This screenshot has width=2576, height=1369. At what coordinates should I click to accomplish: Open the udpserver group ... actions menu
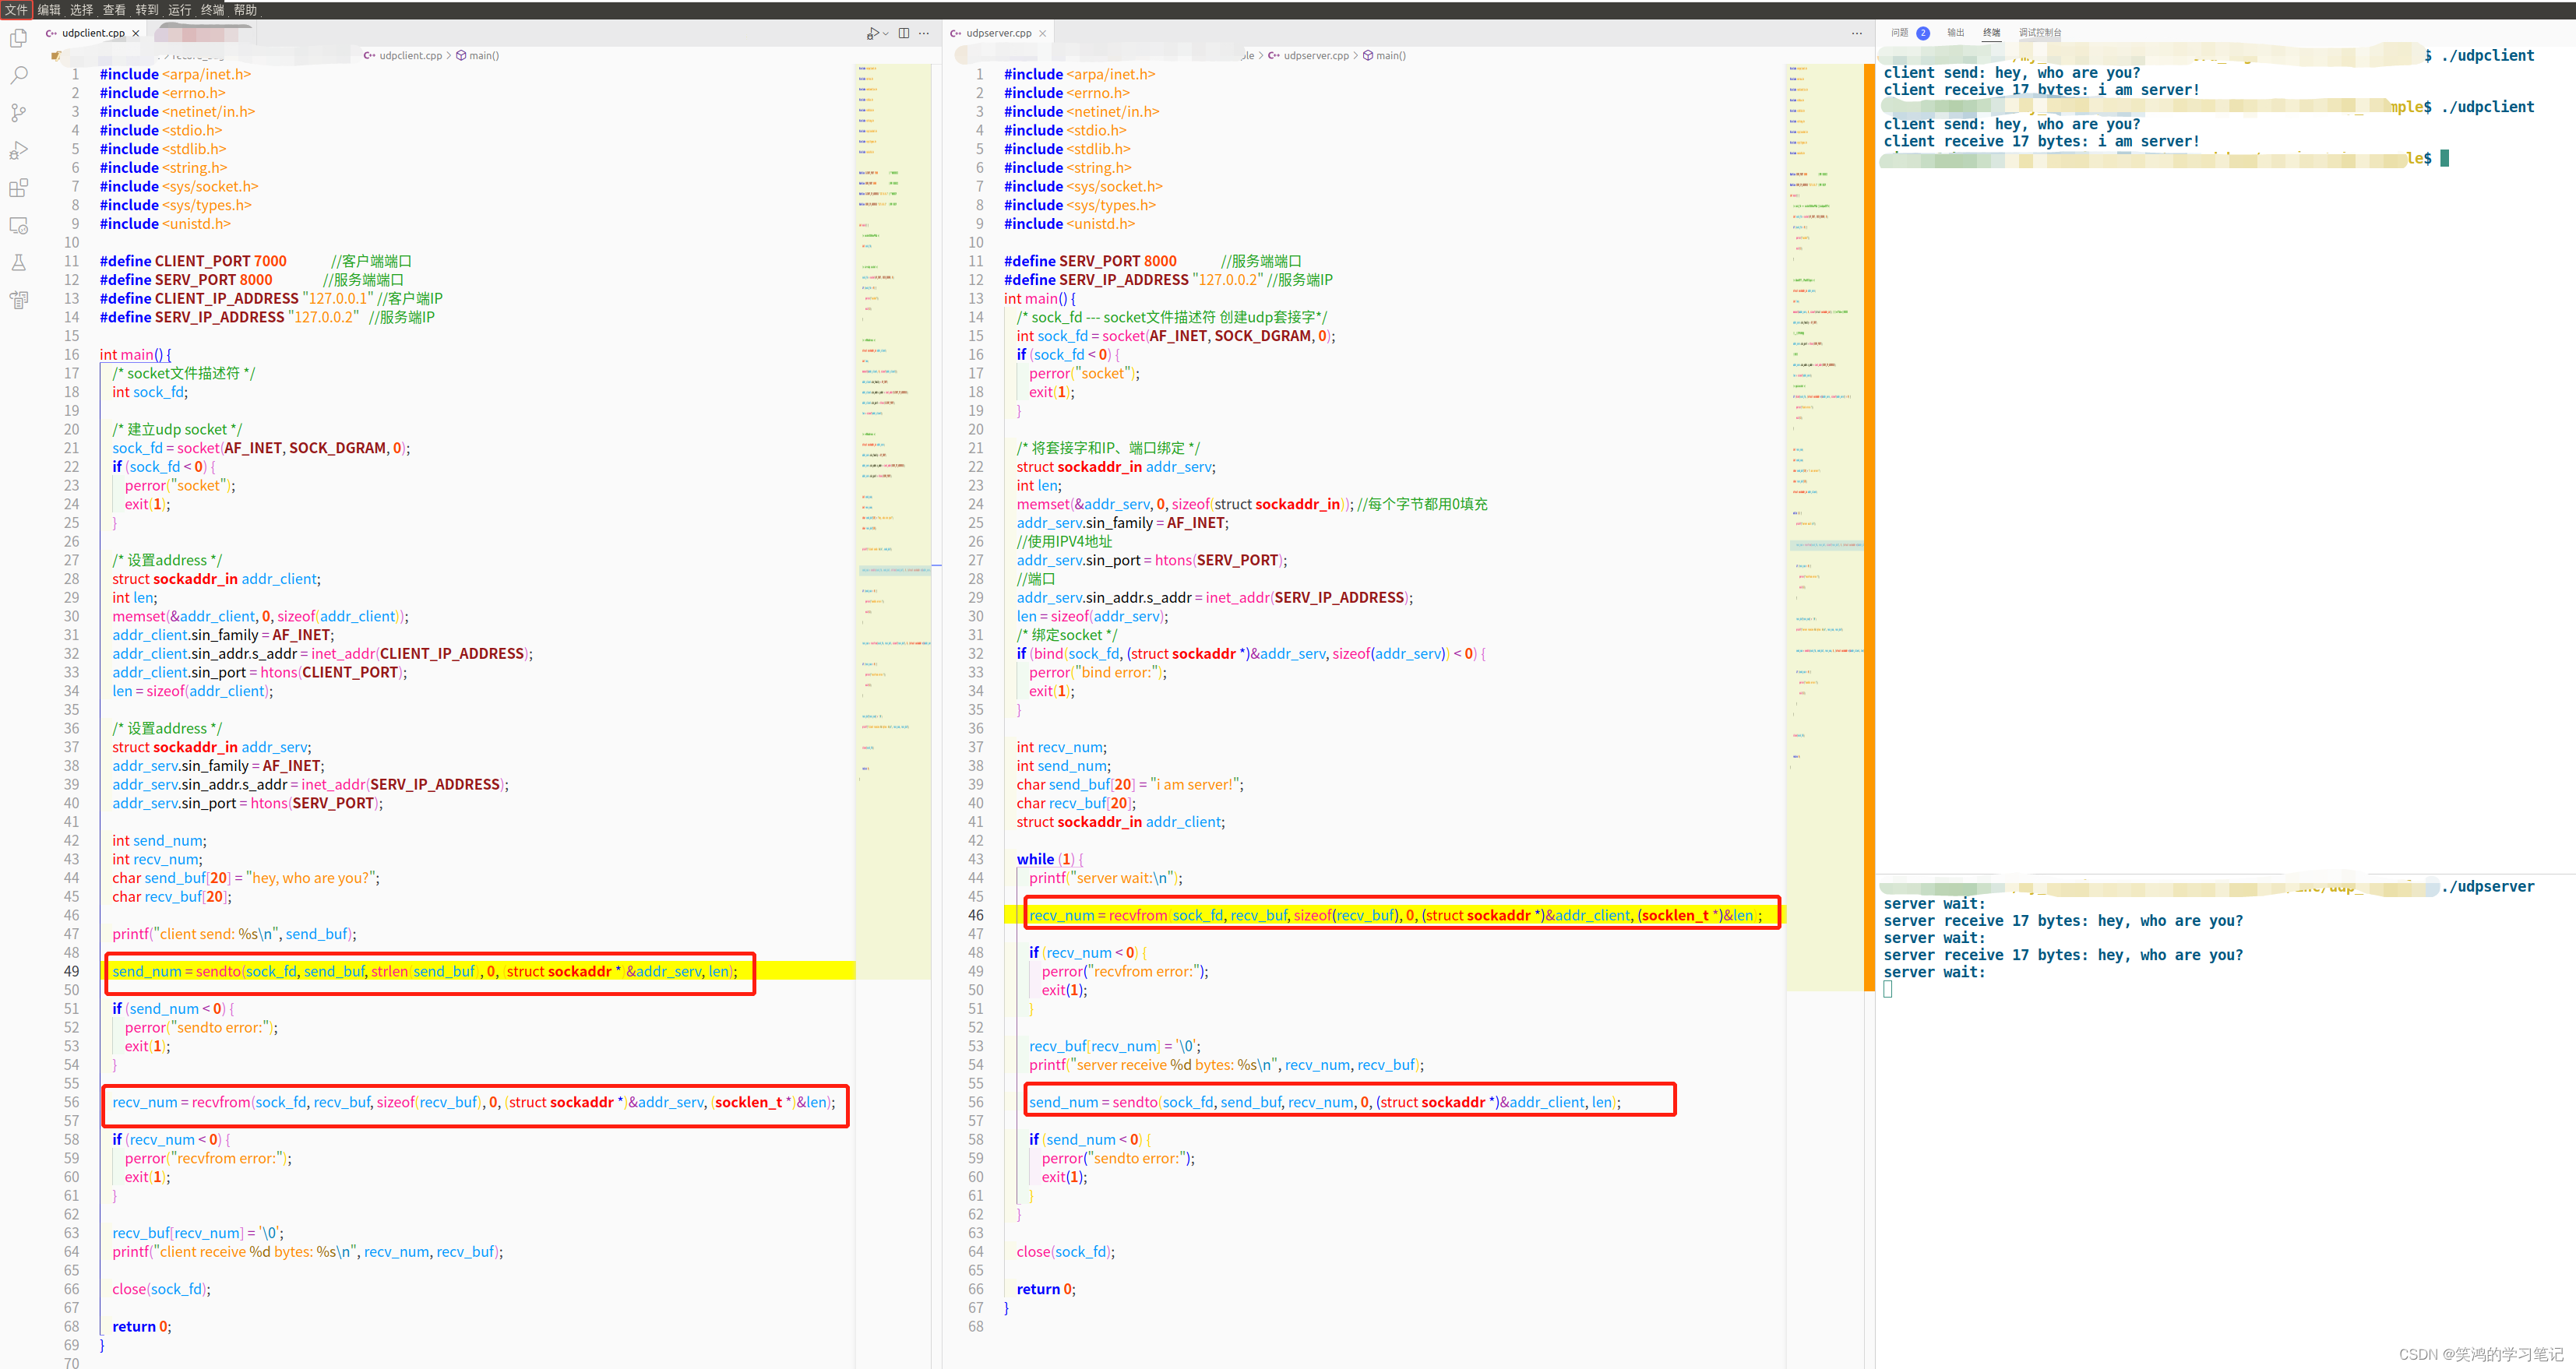tap(1856, 33)
